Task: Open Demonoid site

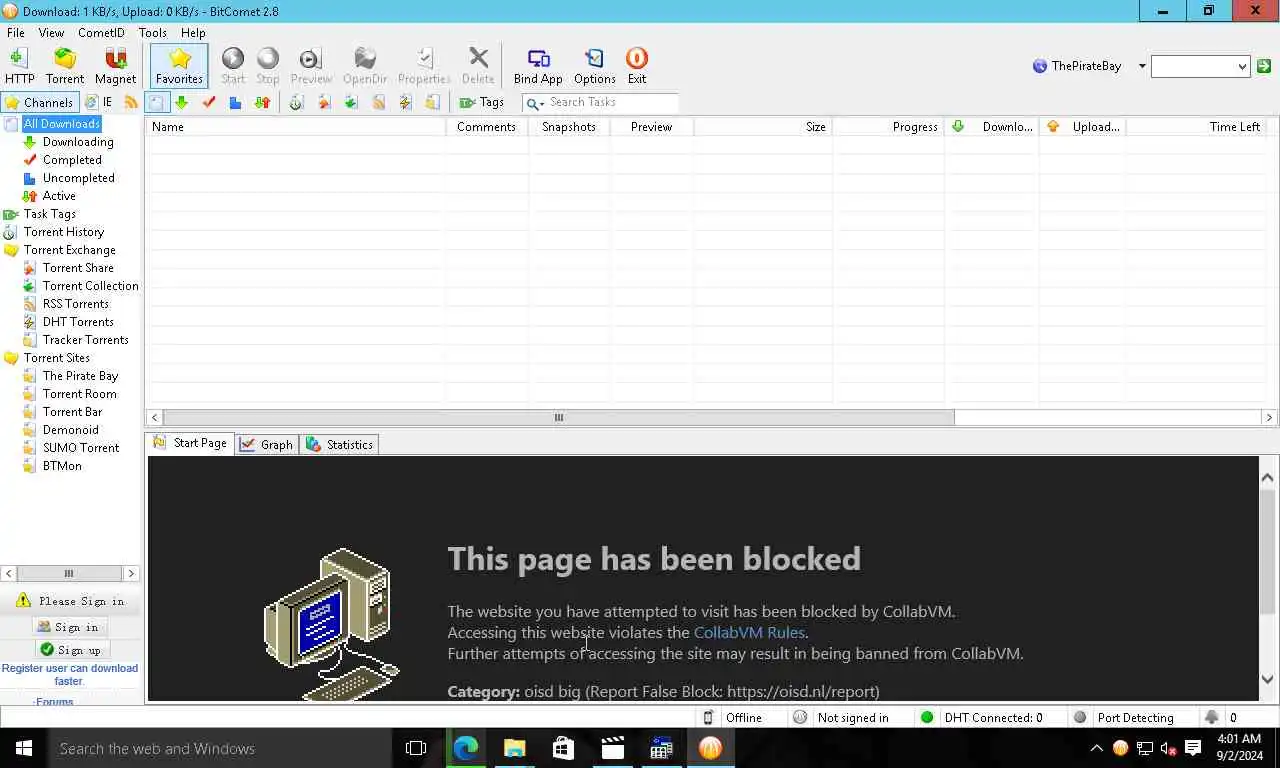Action: (71, 430)
